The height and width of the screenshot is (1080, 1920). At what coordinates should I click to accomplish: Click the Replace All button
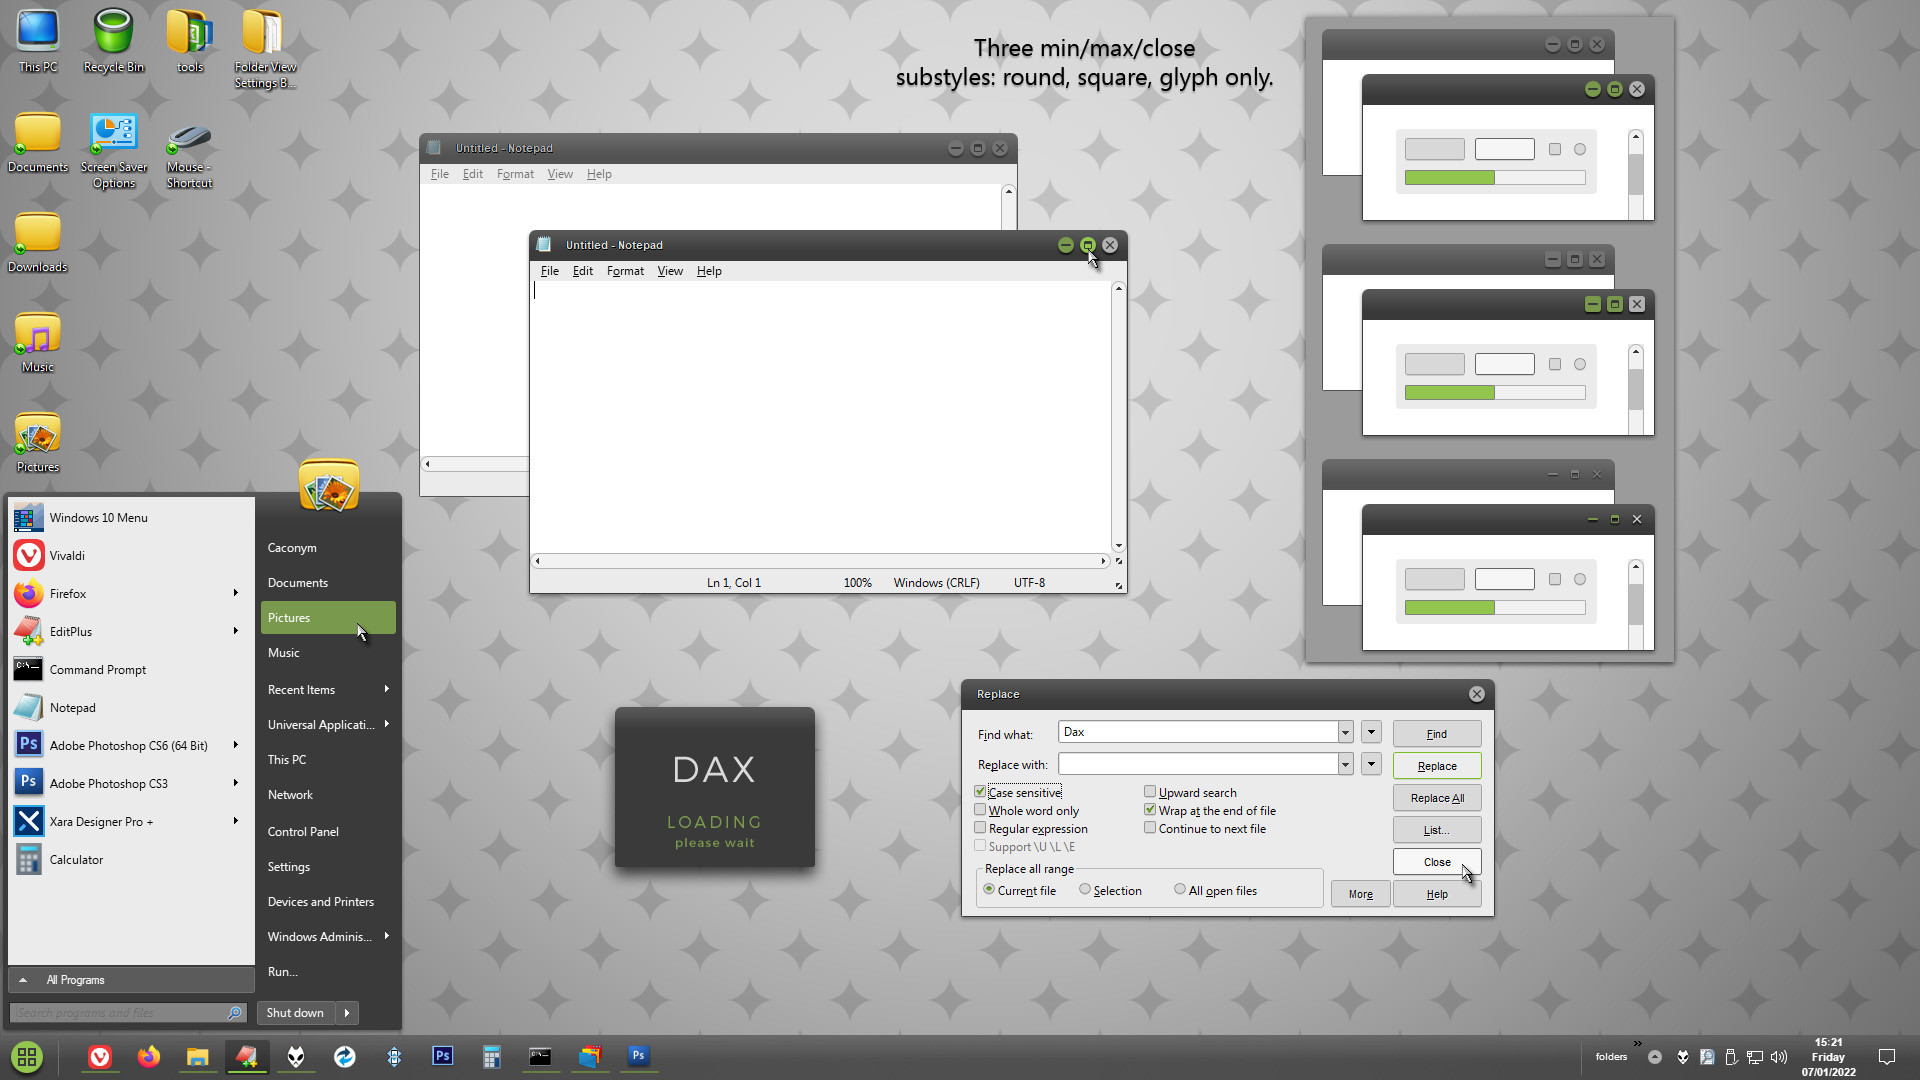point(1436,798)
